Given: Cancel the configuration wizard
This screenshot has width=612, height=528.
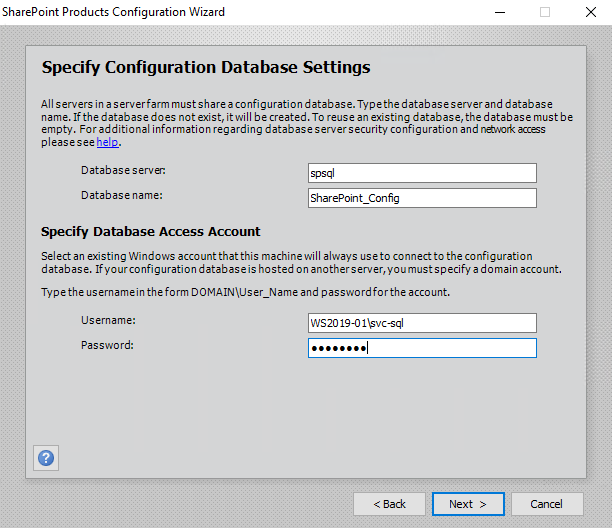Looking at the screenshot, I should tap(547, 504).
